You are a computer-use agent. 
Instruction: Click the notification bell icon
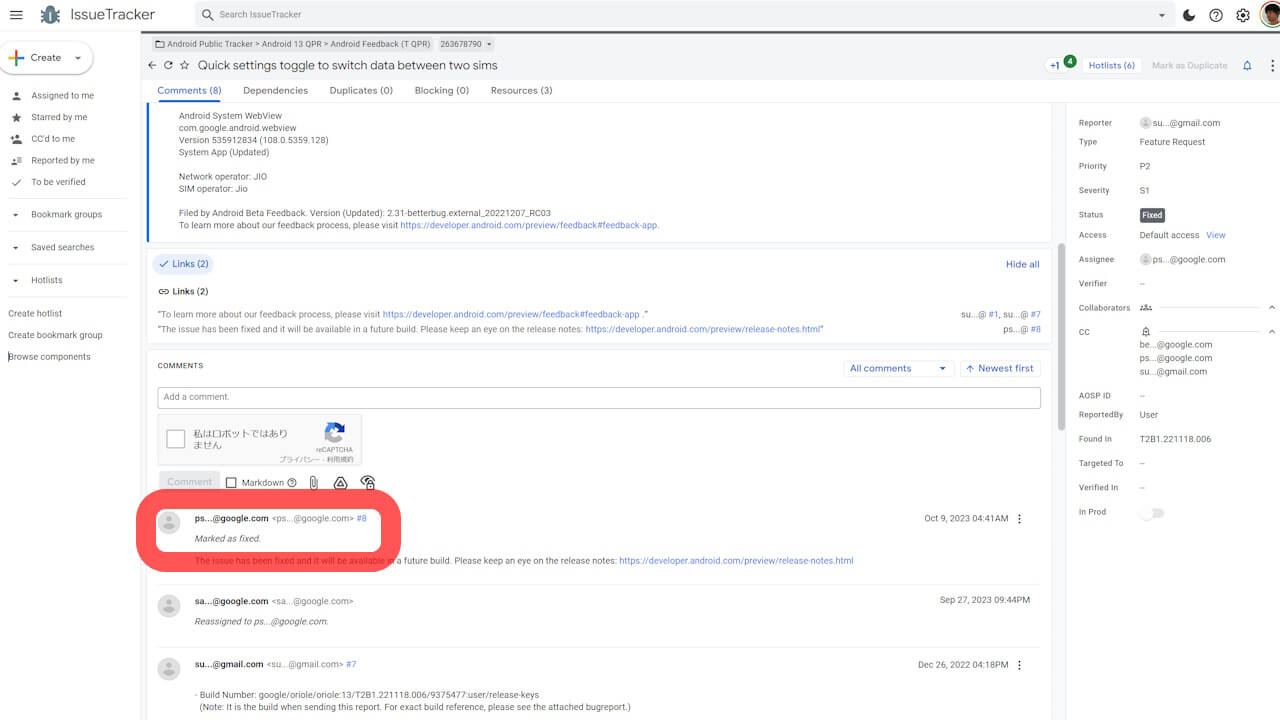point(1247,66)
